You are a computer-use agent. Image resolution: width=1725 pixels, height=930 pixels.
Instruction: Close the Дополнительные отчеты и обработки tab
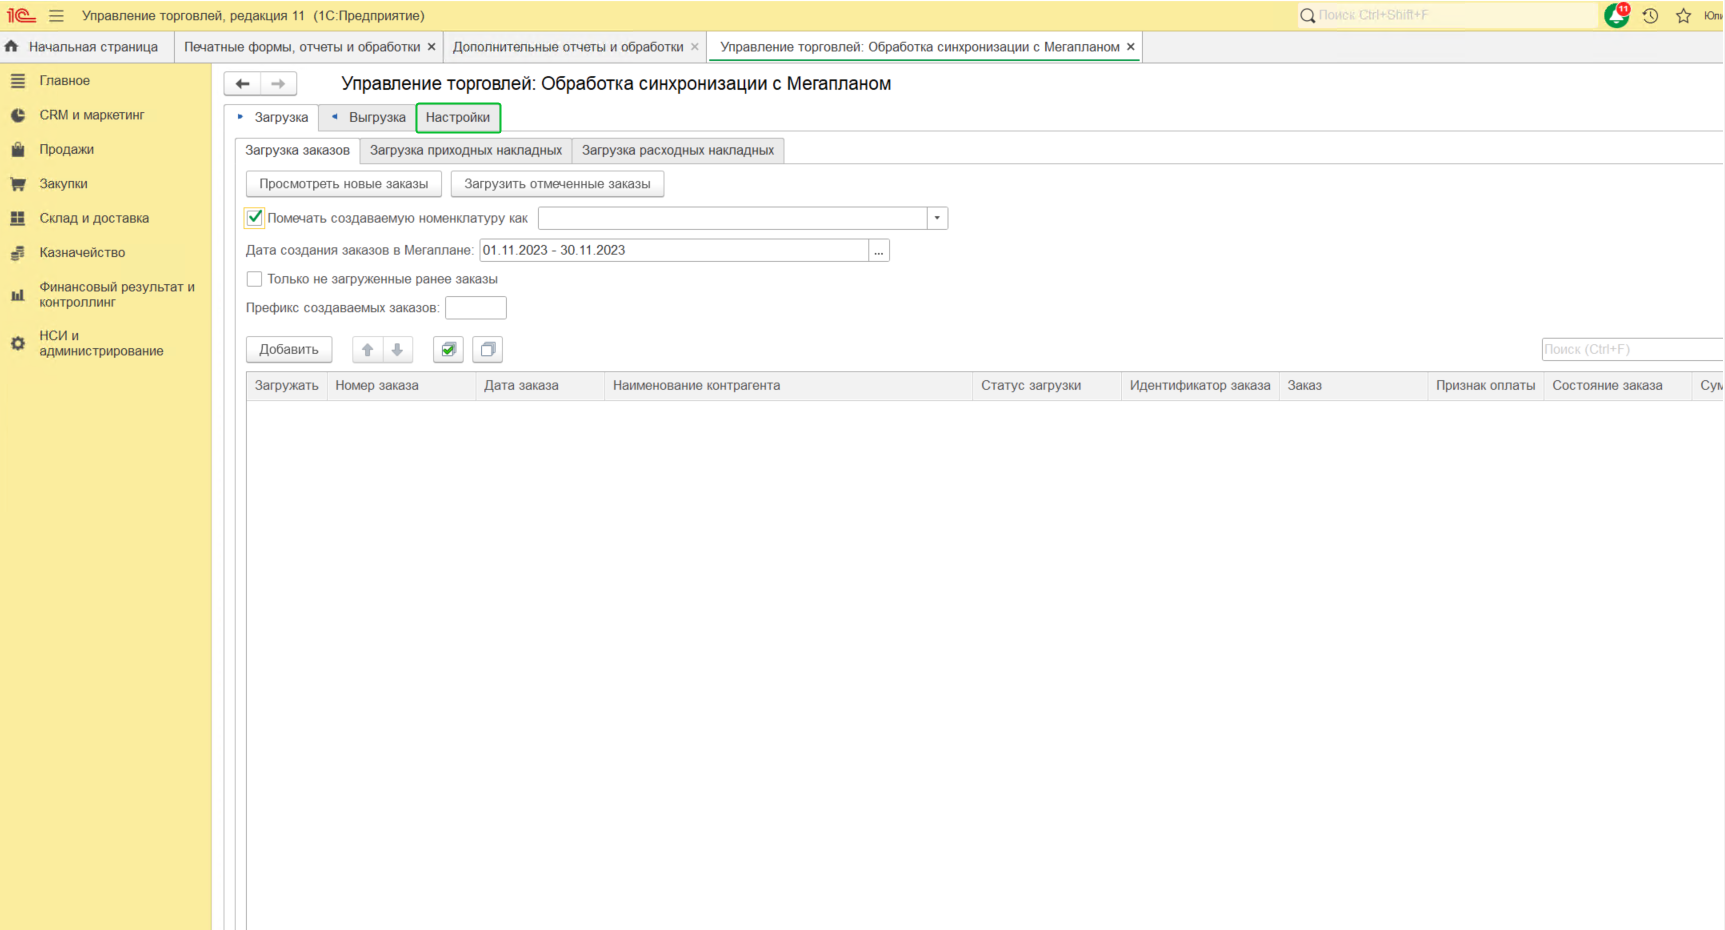point(694,47)
